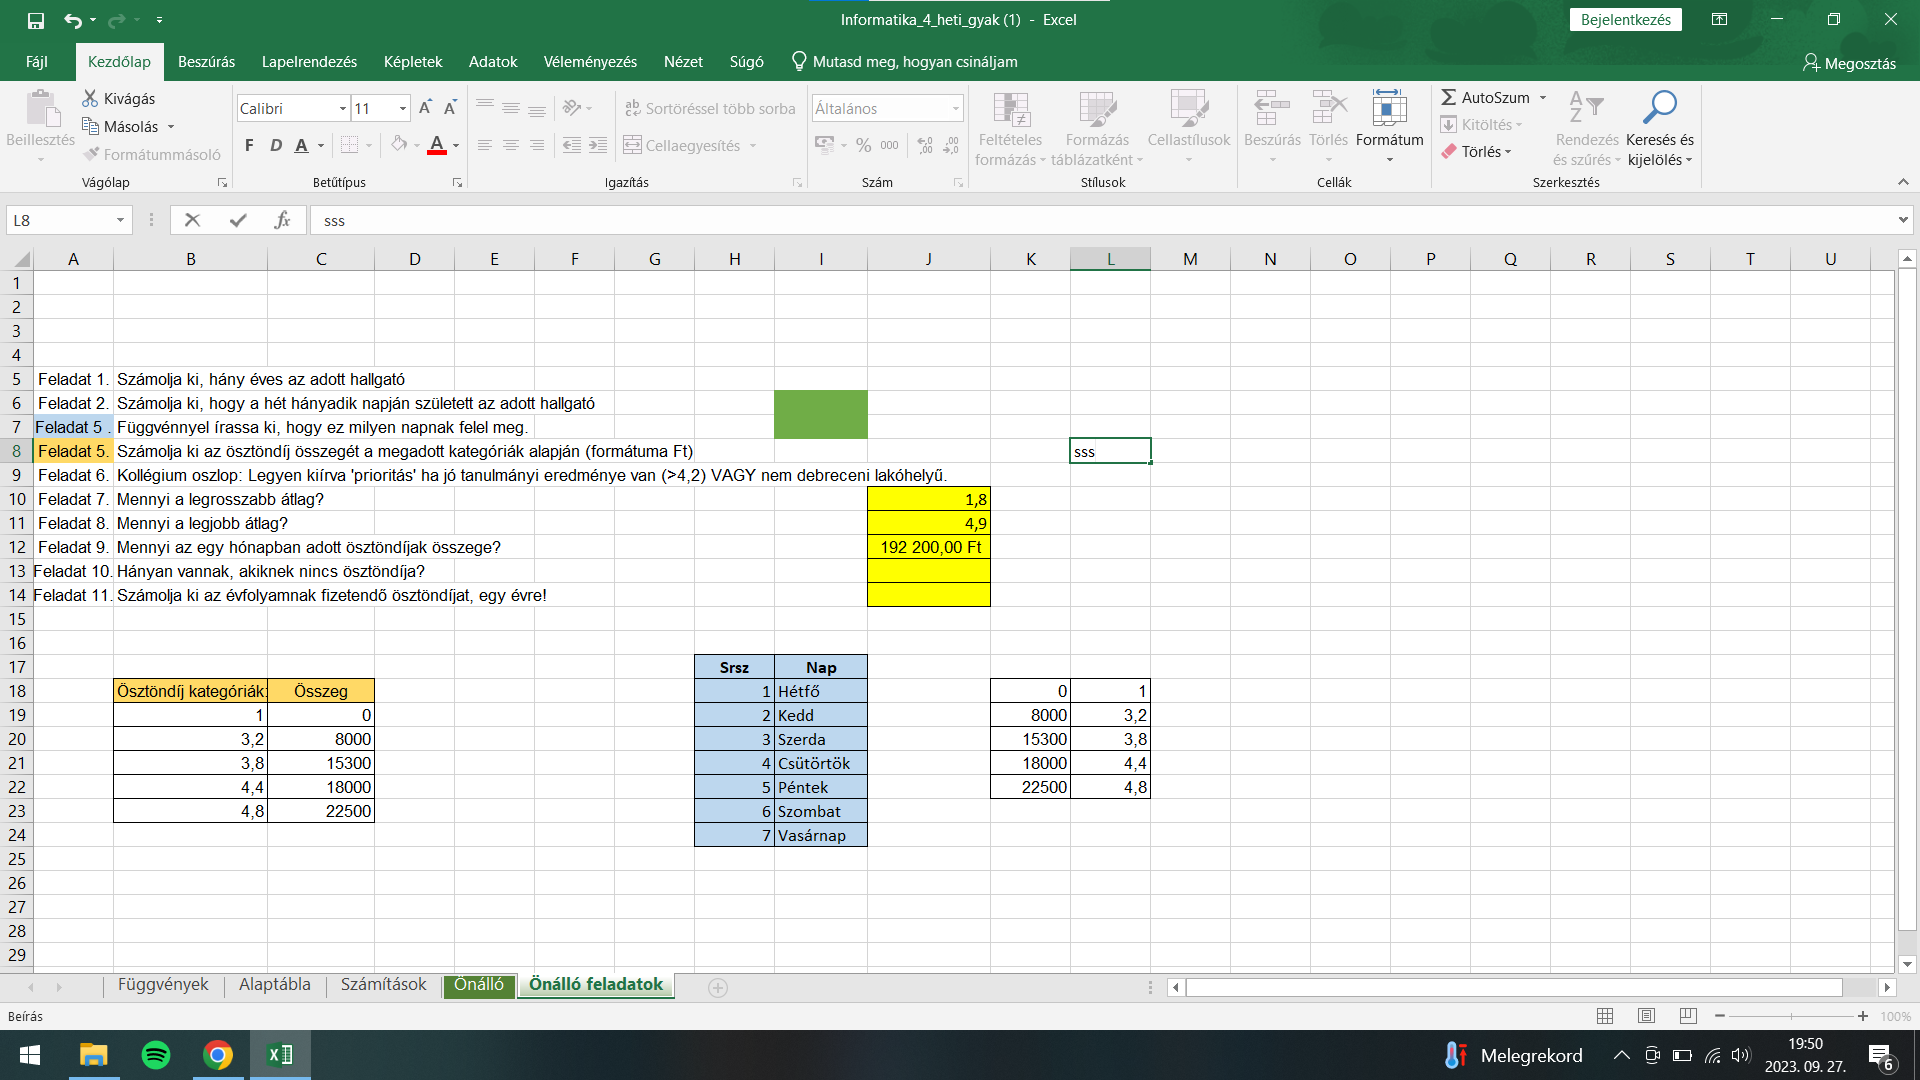Confirm cell entry with checkmark icon
The height and width of the screenshot is (1080, 1920).
click(238, 220)
